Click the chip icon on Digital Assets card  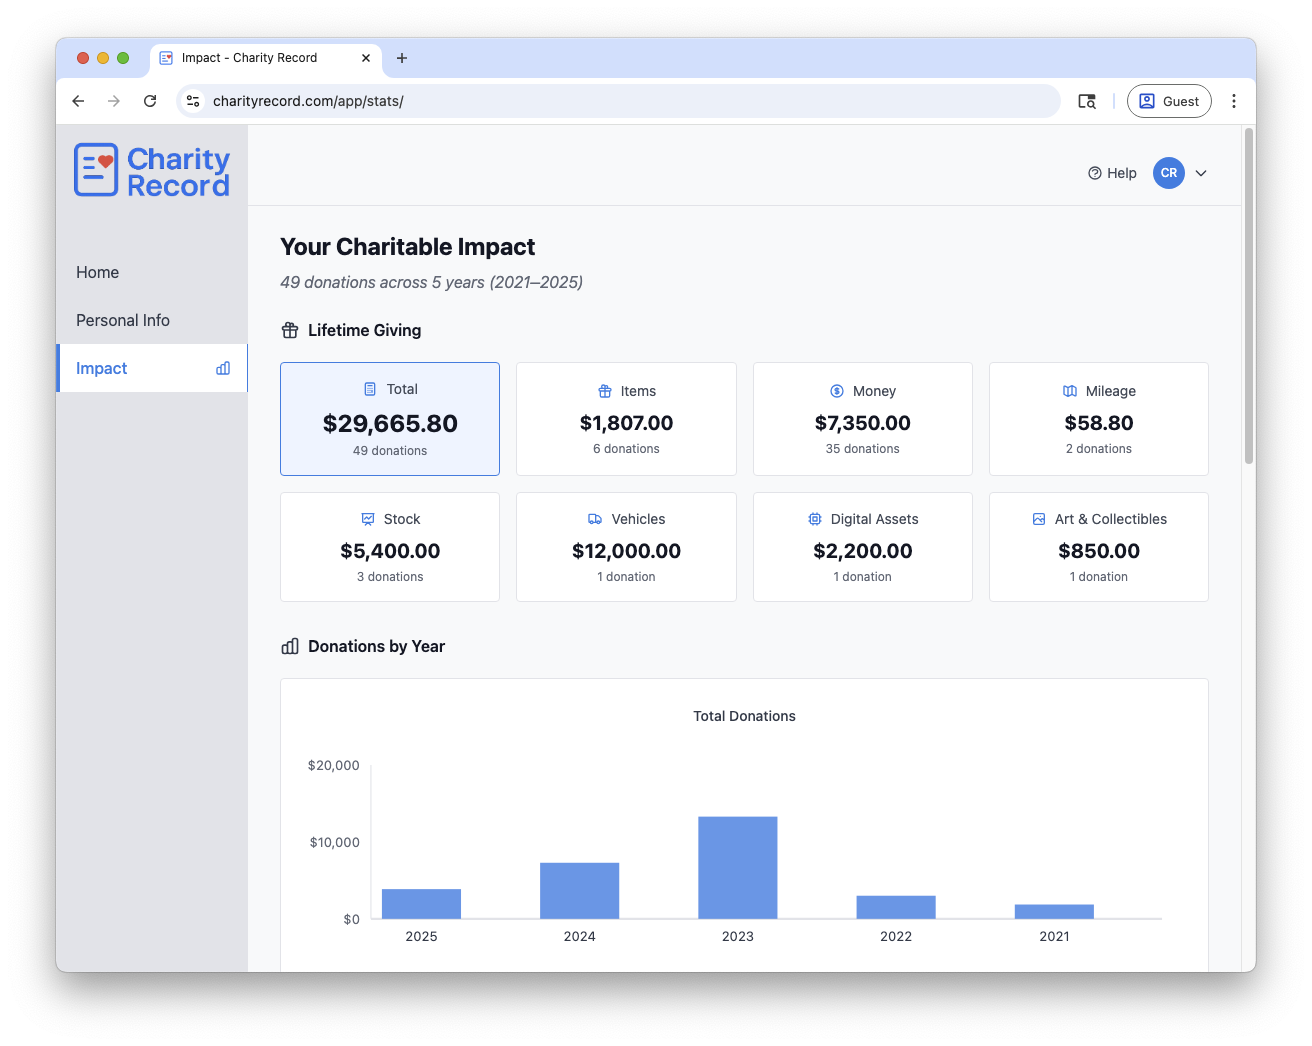tap(815, 519)
